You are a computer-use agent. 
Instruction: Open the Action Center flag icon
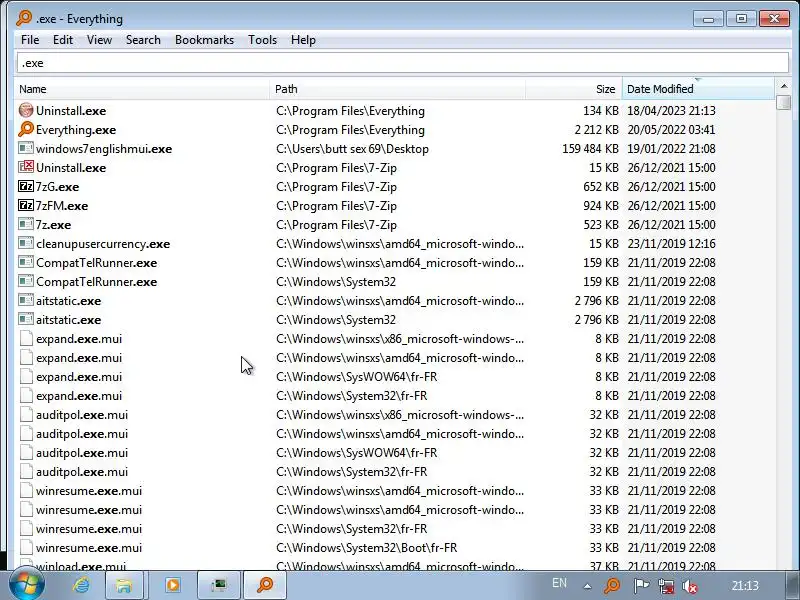pos(641,585)
